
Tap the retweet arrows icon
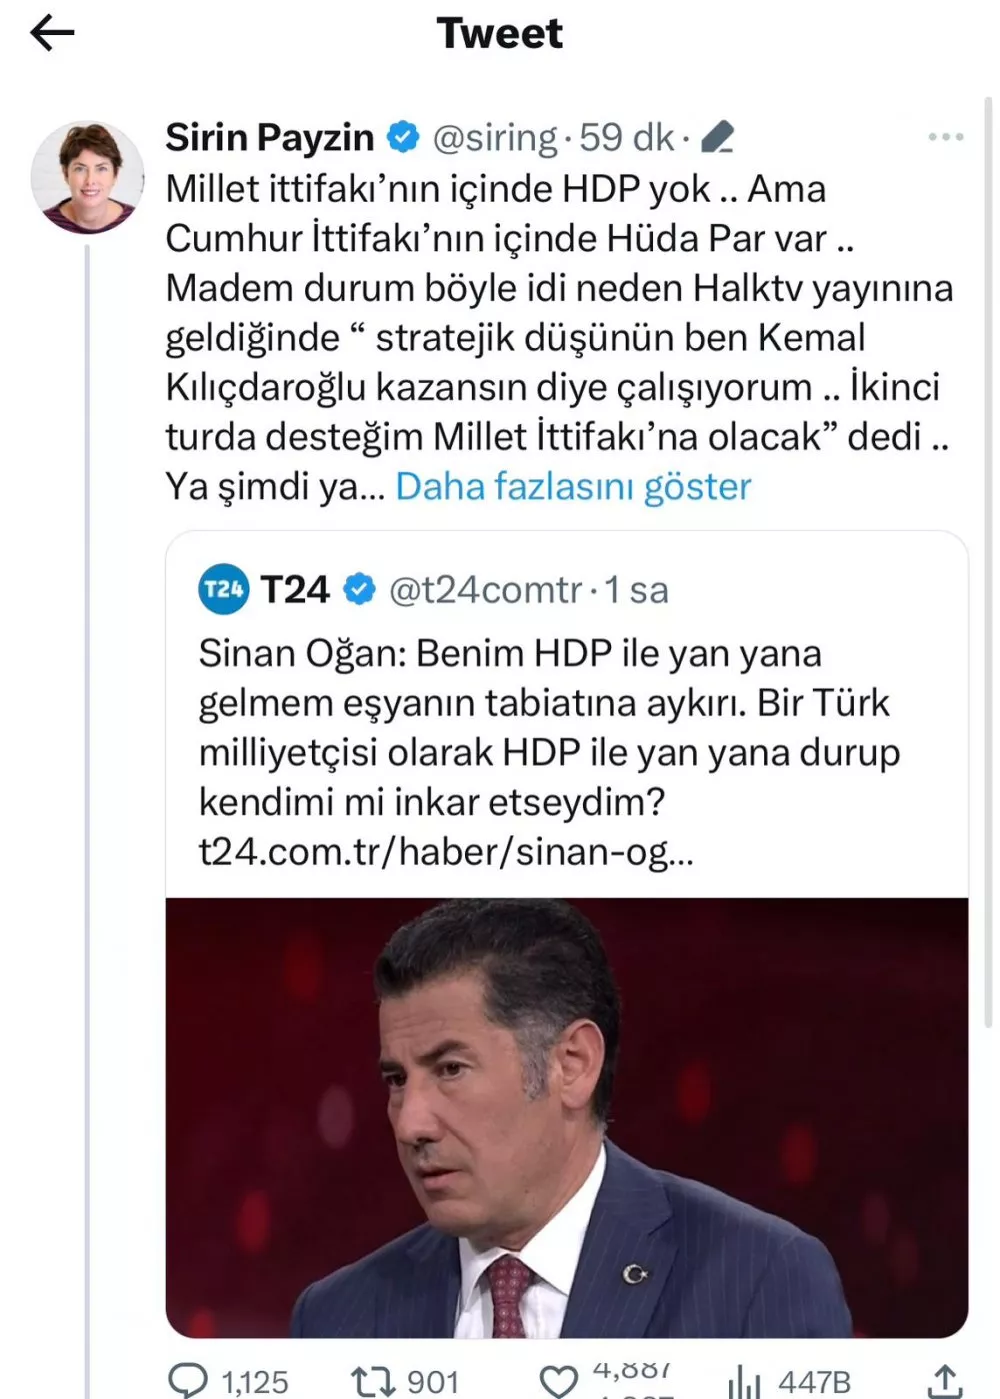click(x=374, y=1381)
